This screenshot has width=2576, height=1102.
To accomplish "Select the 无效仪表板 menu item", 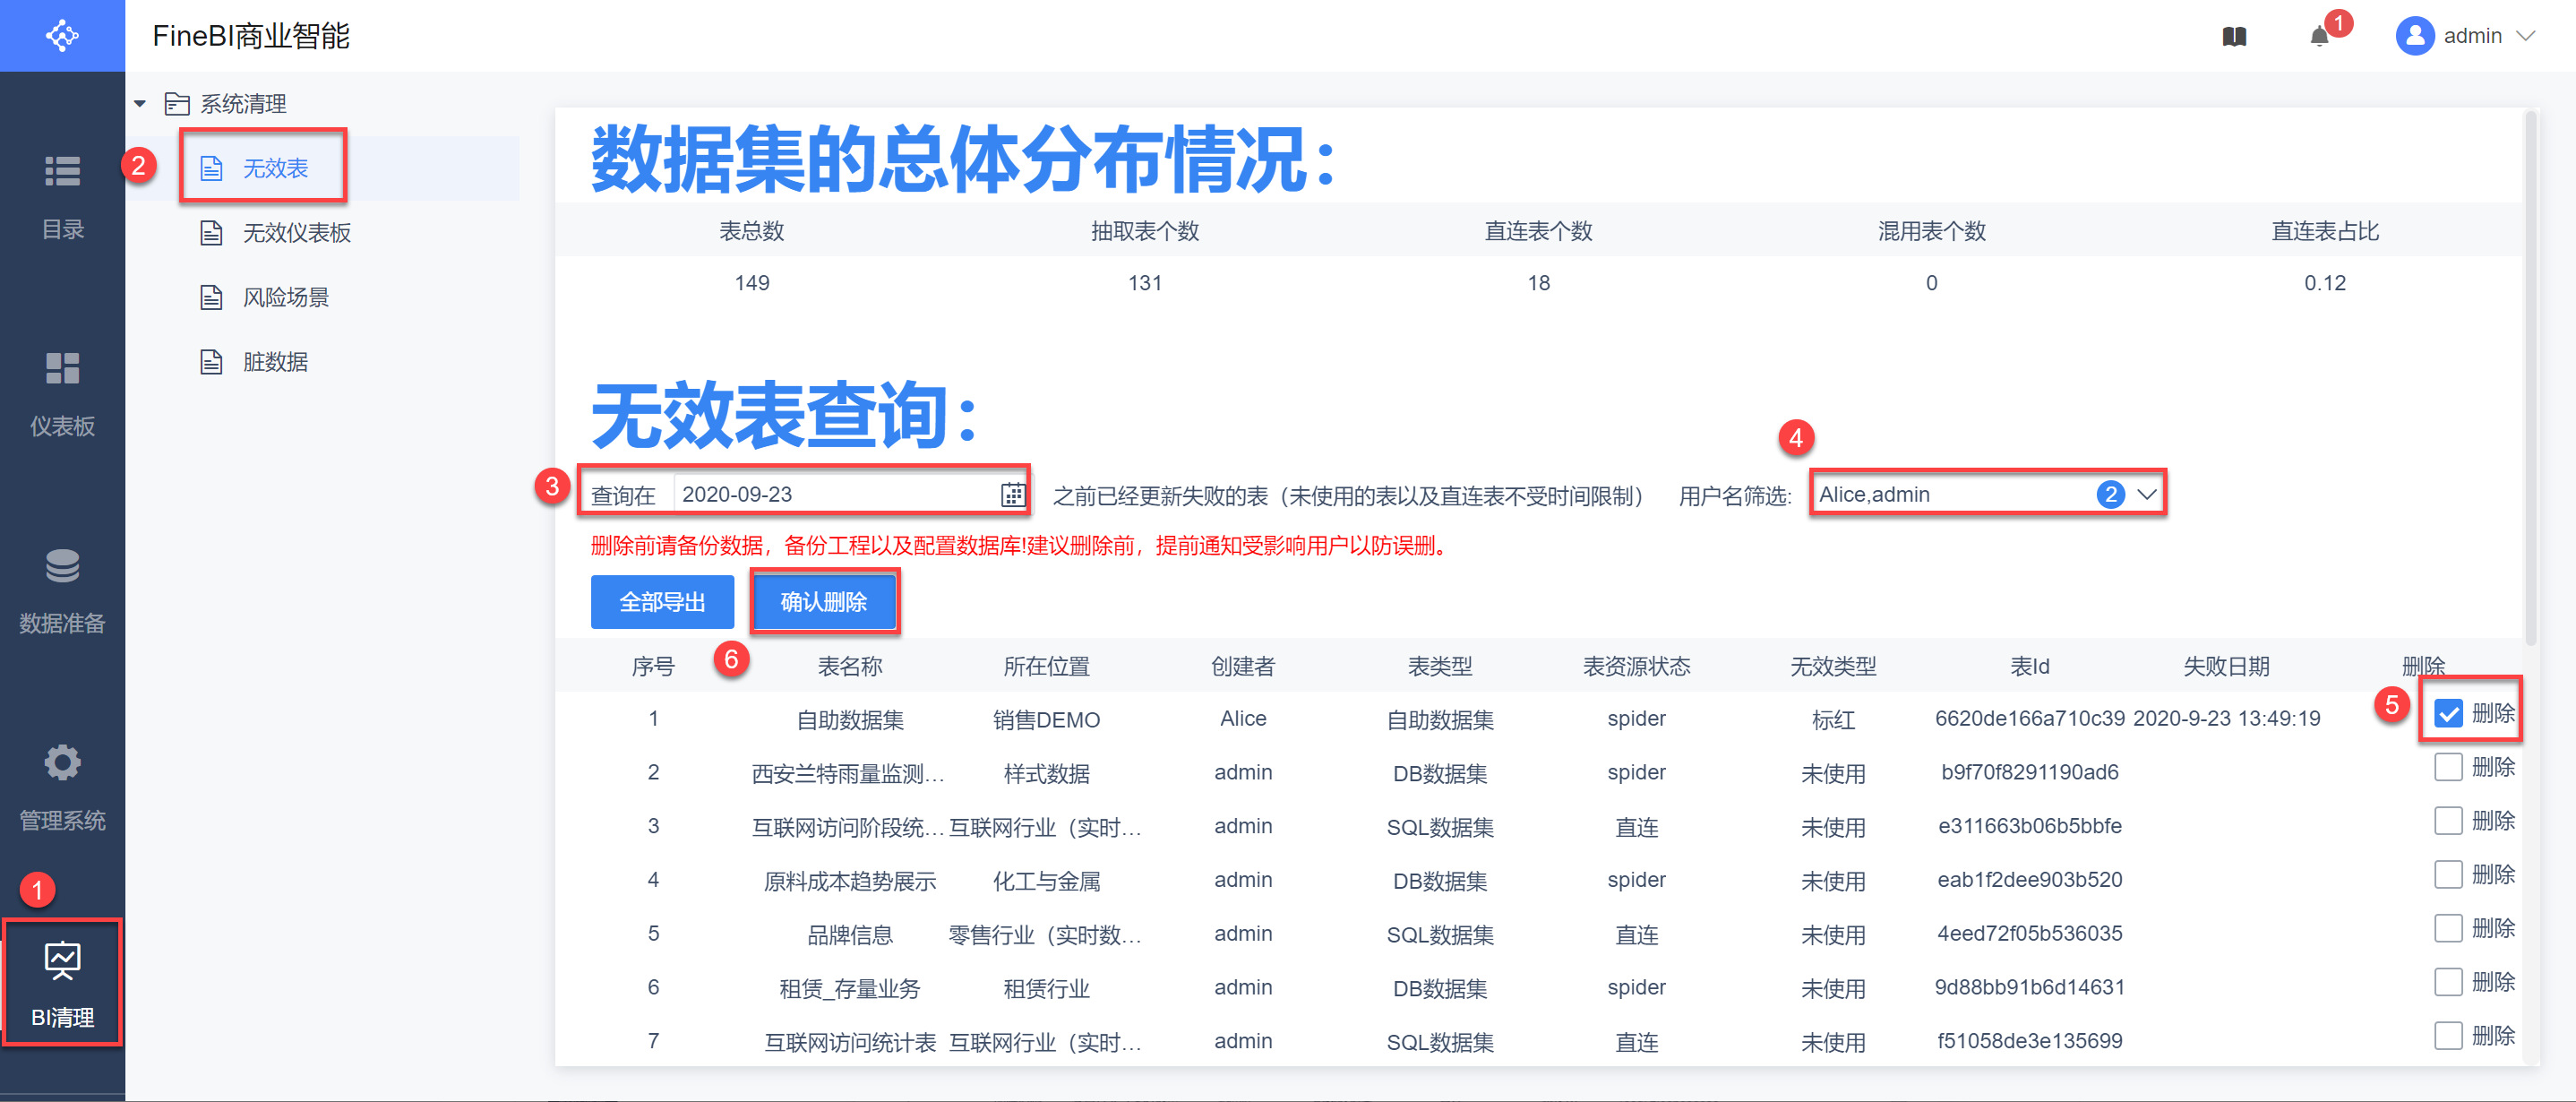I will [296, 233].
